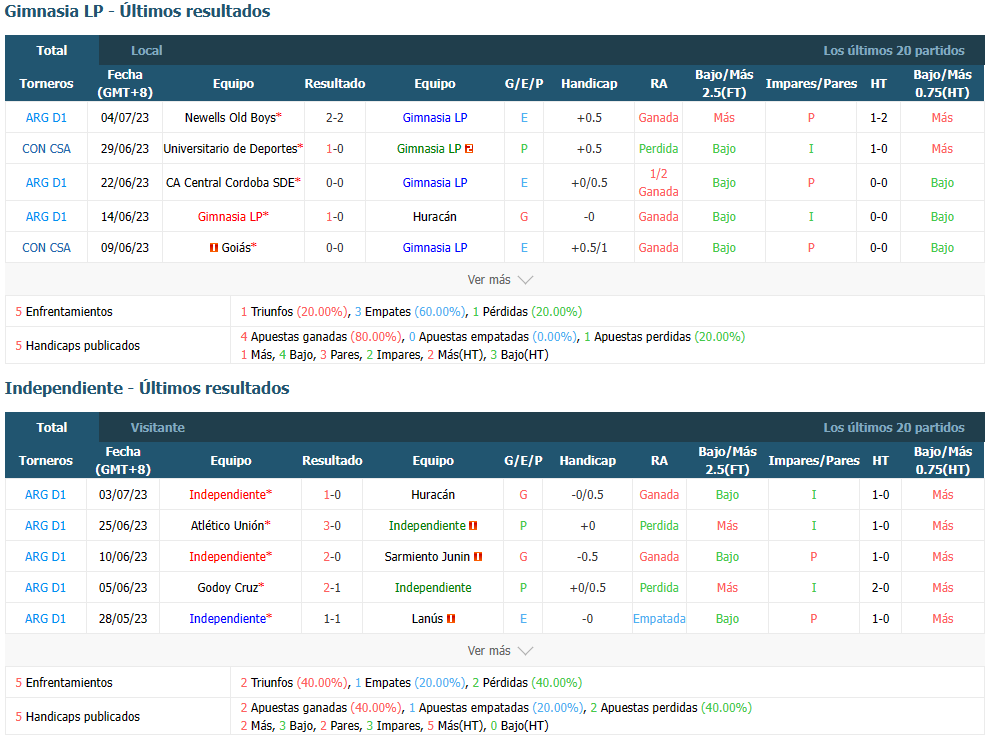Click 2-2 result of Newells Old Boys match
989x740 pixels.
click(x=334, y=118)
